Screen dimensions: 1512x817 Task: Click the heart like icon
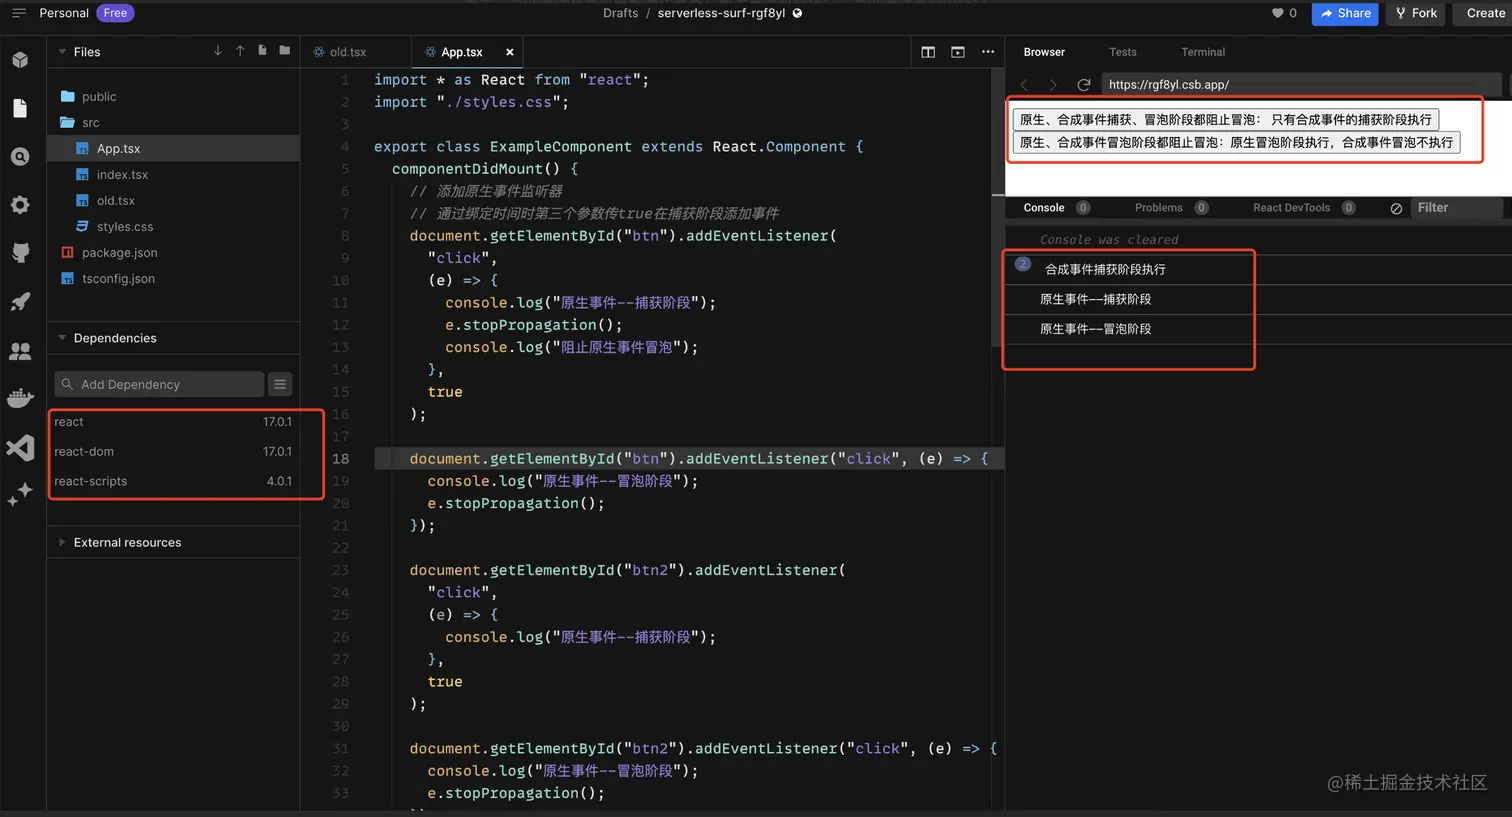click(x=1277, y=13)
